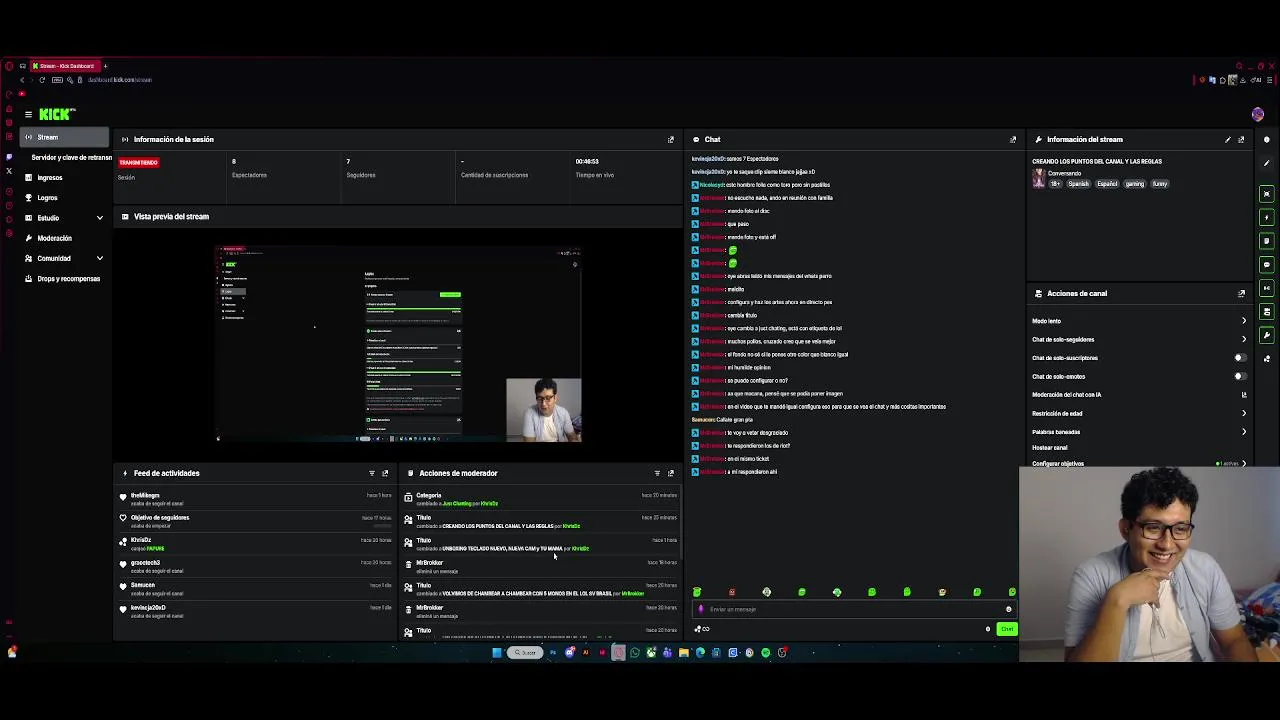Toggle the lightning activity feed widget icon

pyautogui.click(x=1267, y=217)
